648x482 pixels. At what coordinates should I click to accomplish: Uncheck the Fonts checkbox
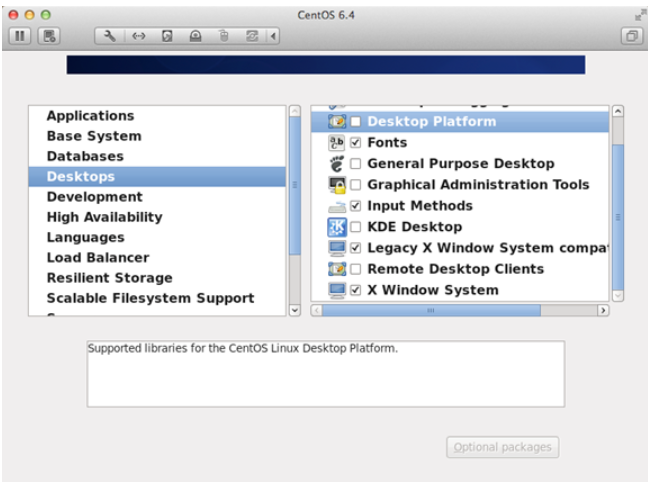click(355, 143)
